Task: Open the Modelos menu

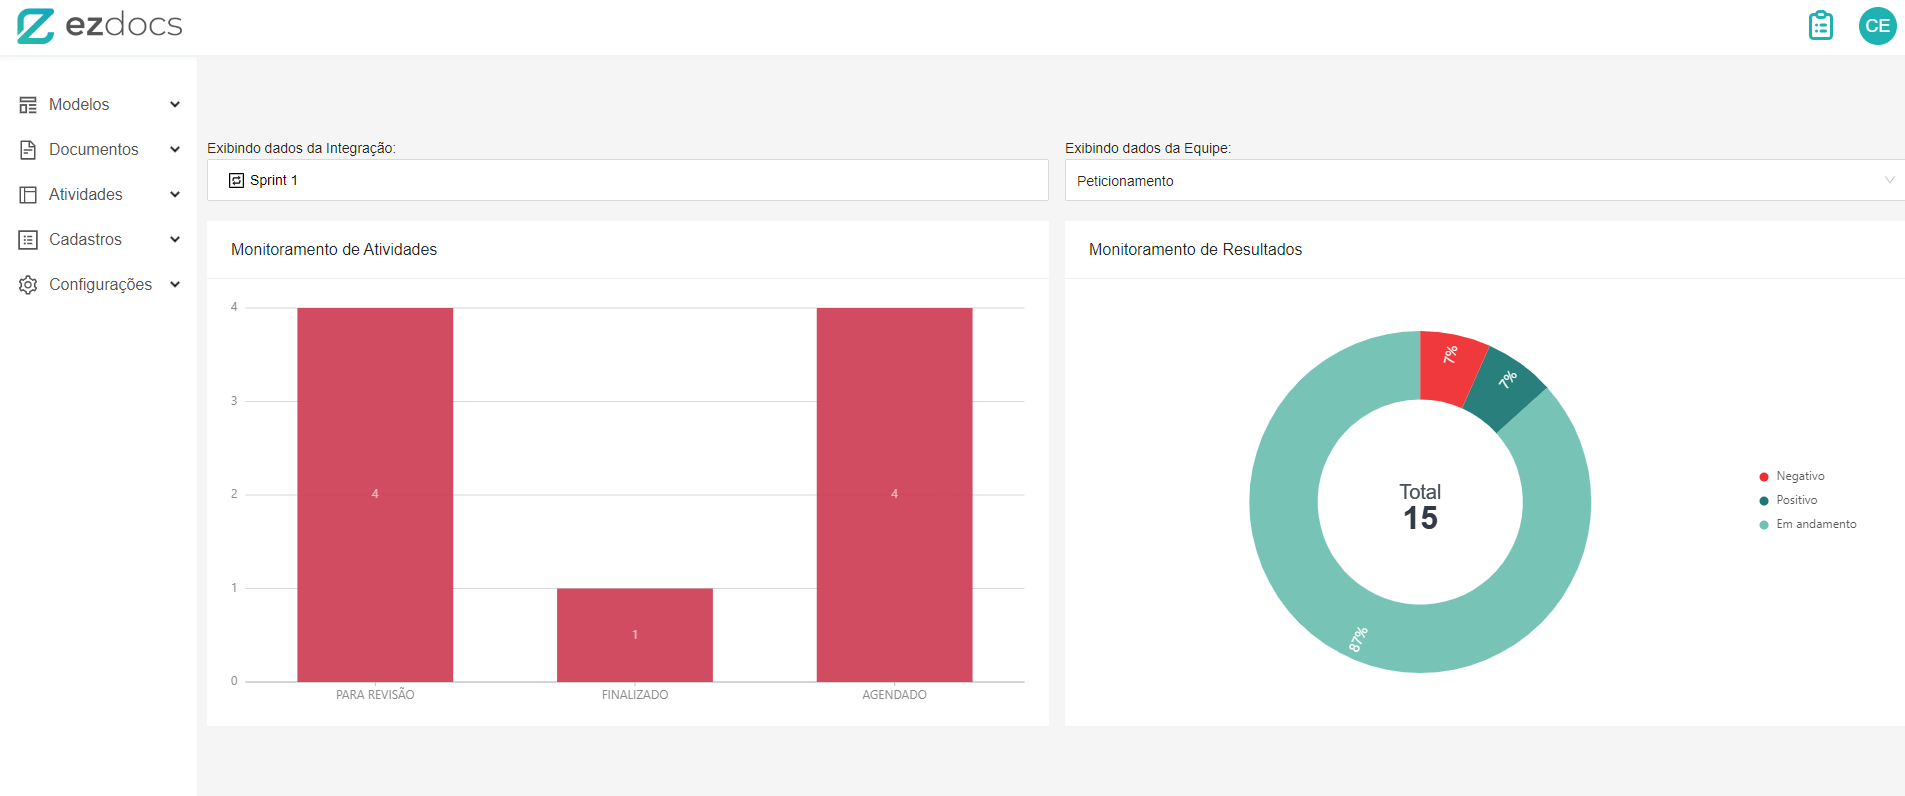Action: pyautogui.click(x=99, y=105)
